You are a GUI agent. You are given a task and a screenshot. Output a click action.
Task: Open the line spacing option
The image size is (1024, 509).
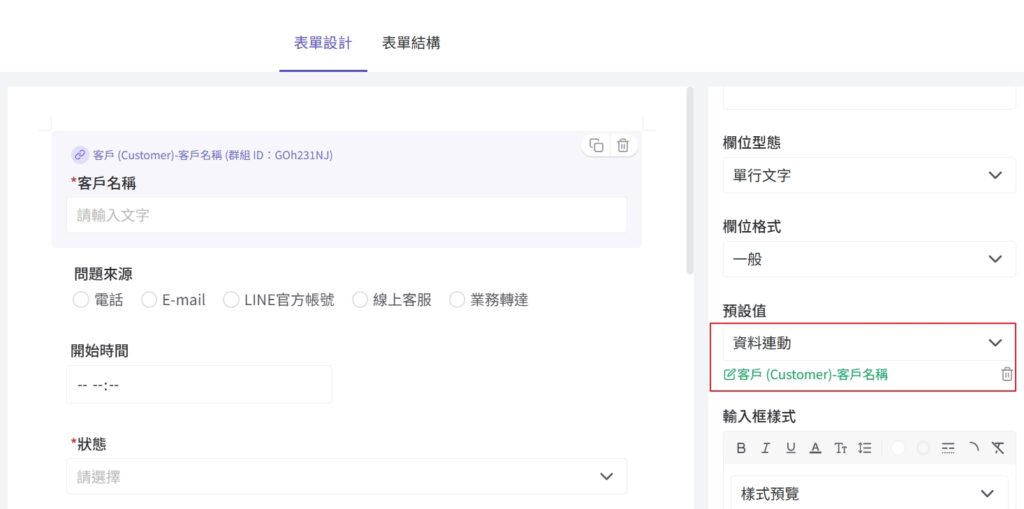(865, 448)
